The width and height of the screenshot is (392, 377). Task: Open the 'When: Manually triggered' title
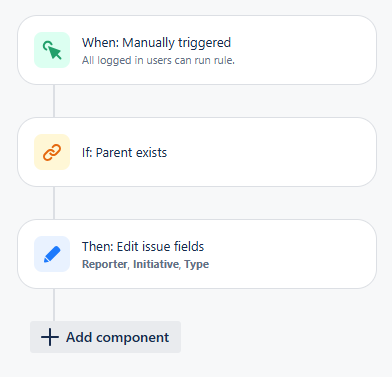click(156, 43)
